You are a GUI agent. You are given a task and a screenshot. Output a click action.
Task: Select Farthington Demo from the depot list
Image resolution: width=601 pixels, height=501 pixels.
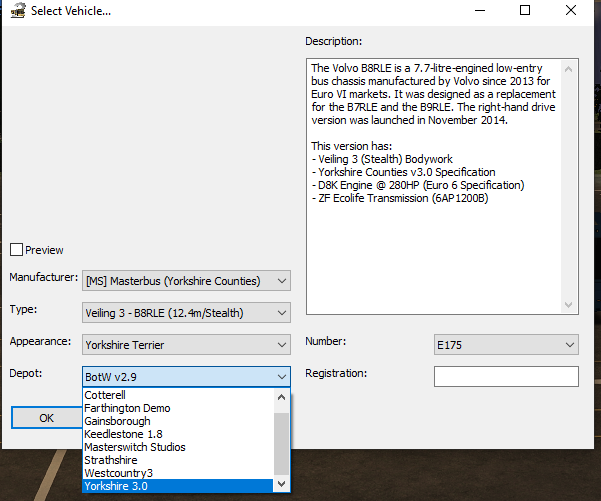coord(178,408)
